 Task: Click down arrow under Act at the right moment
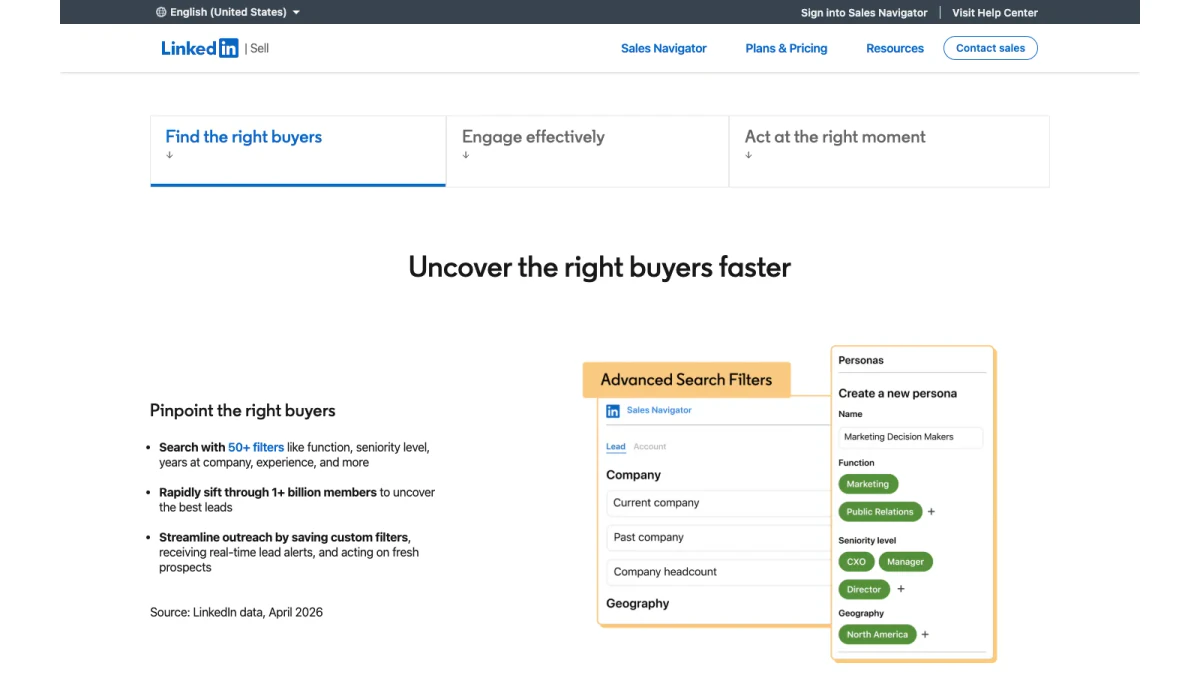click(x=749, y=155)
